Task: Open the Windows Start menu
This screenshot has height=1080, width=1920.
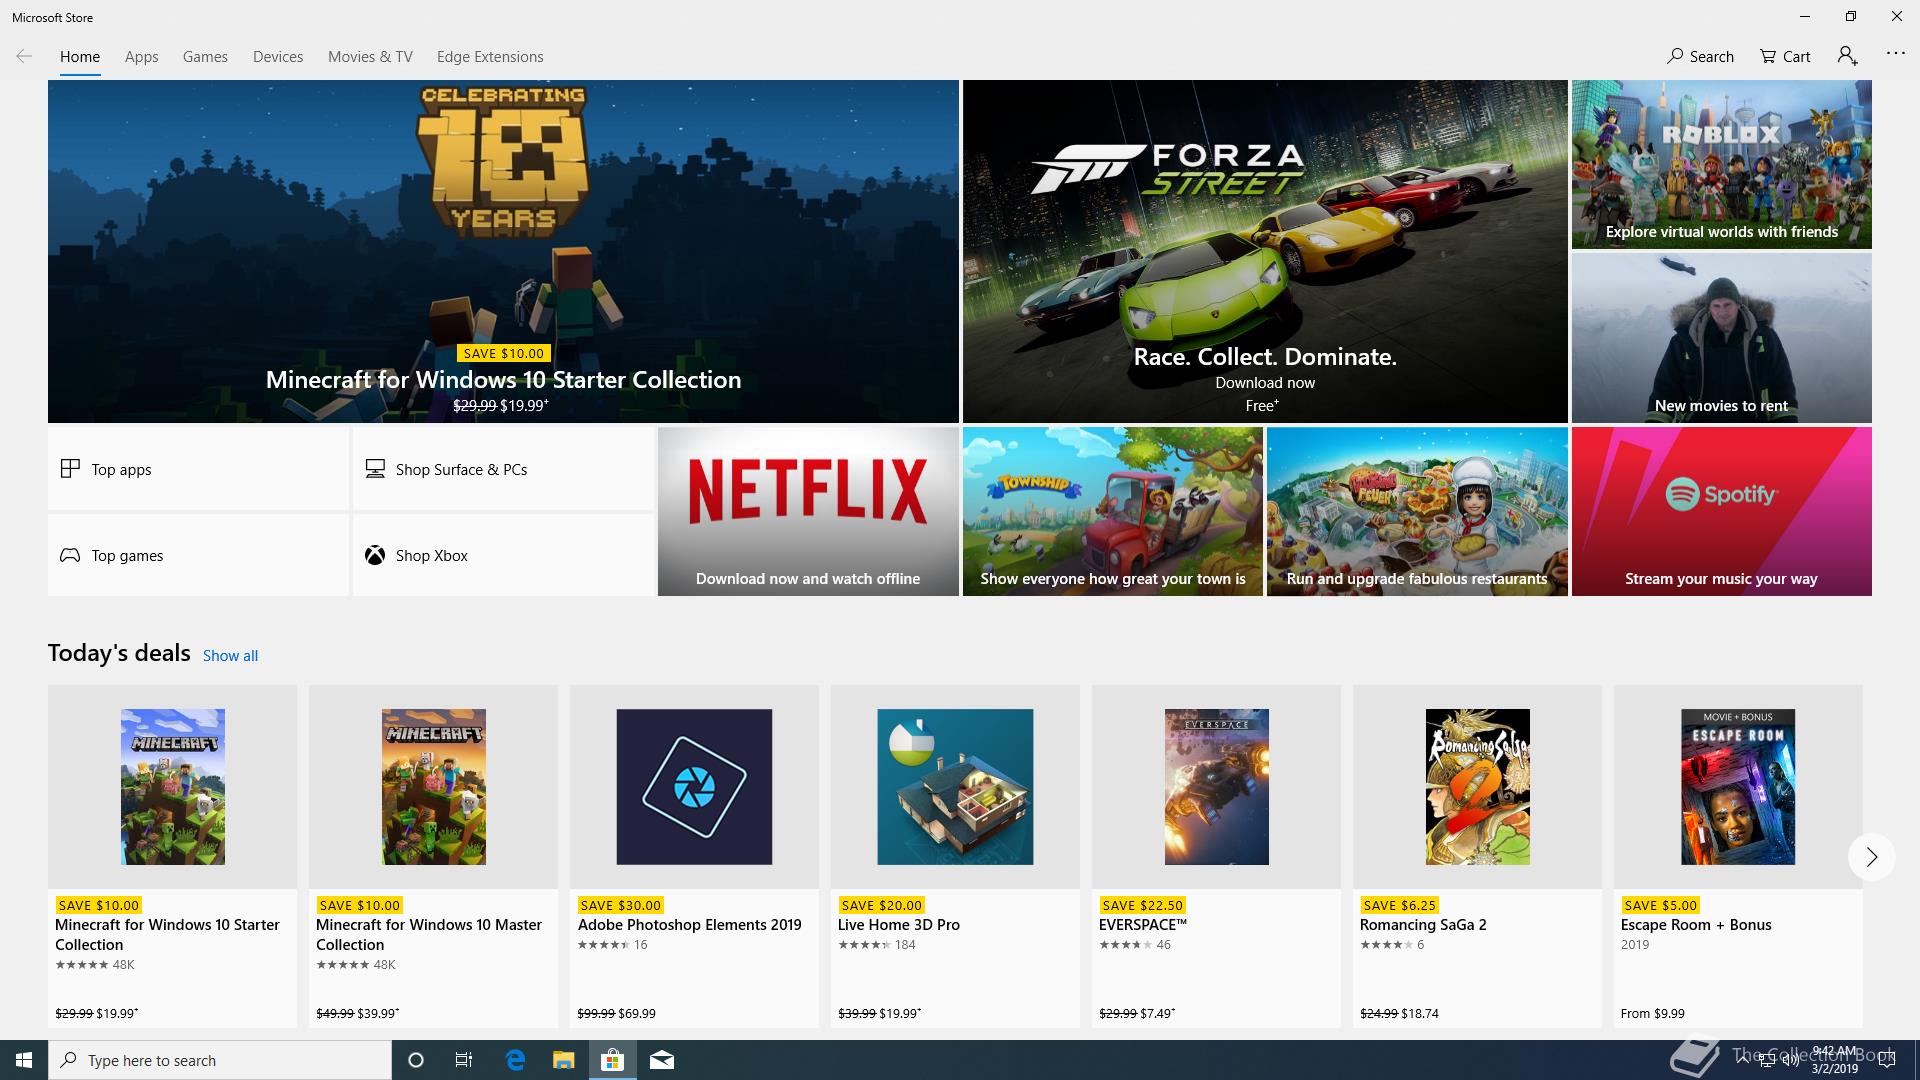Action: coord(24,1060)
